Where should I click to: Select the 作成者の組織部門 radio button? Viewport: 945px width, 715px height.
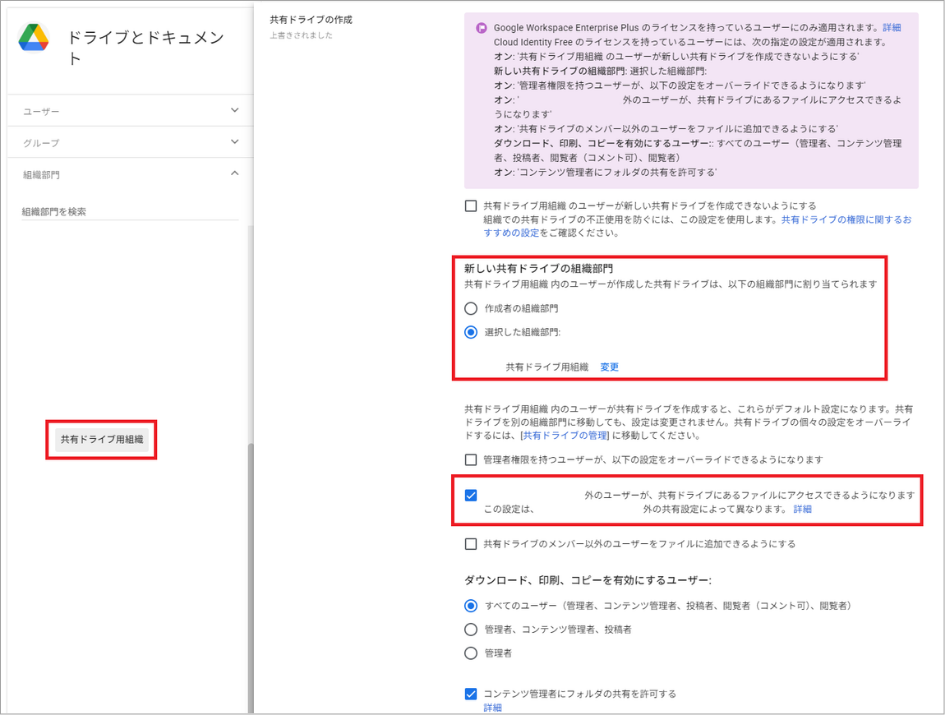pyautogui.click(x=471, y=308)
